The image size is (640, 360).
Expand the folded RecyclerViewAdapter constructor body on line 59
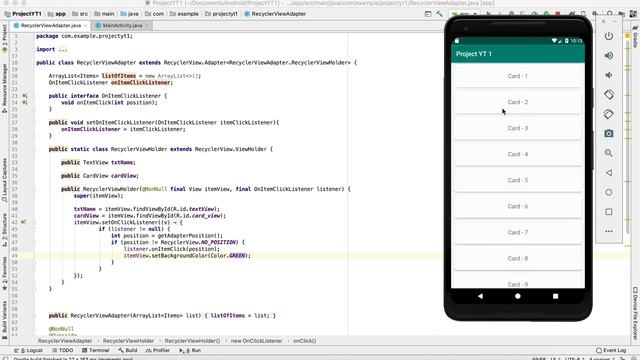click(240, 316)
